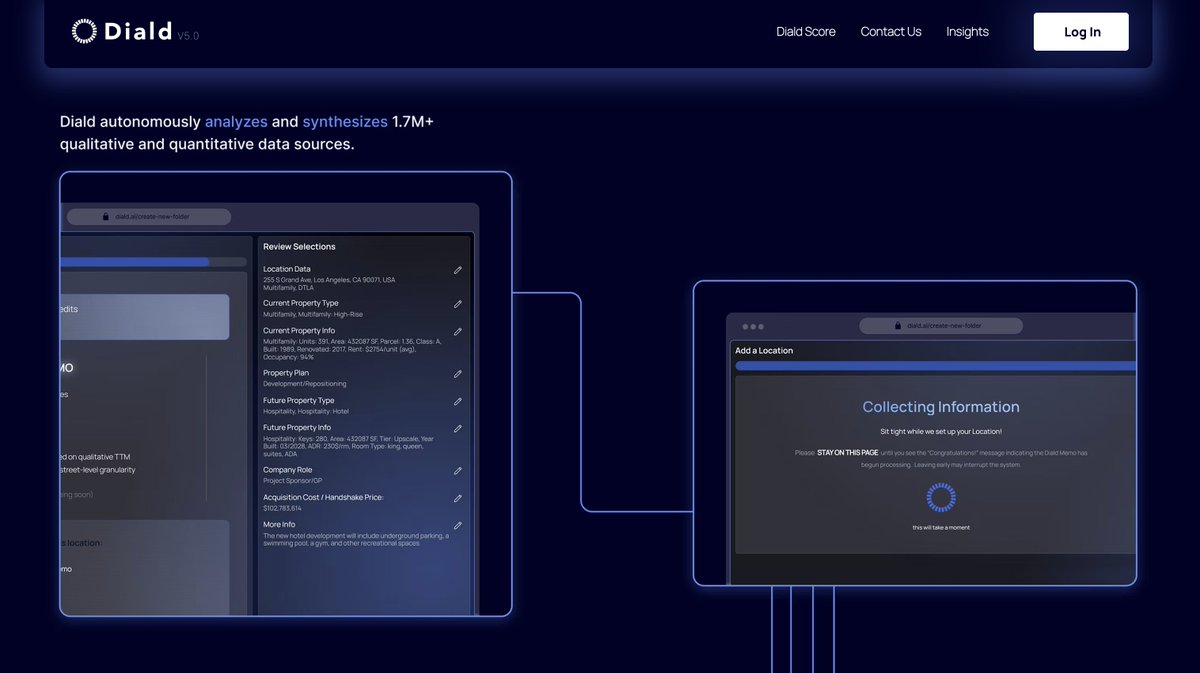Click the 'STAY ON THIS PAGE' text

847,453
